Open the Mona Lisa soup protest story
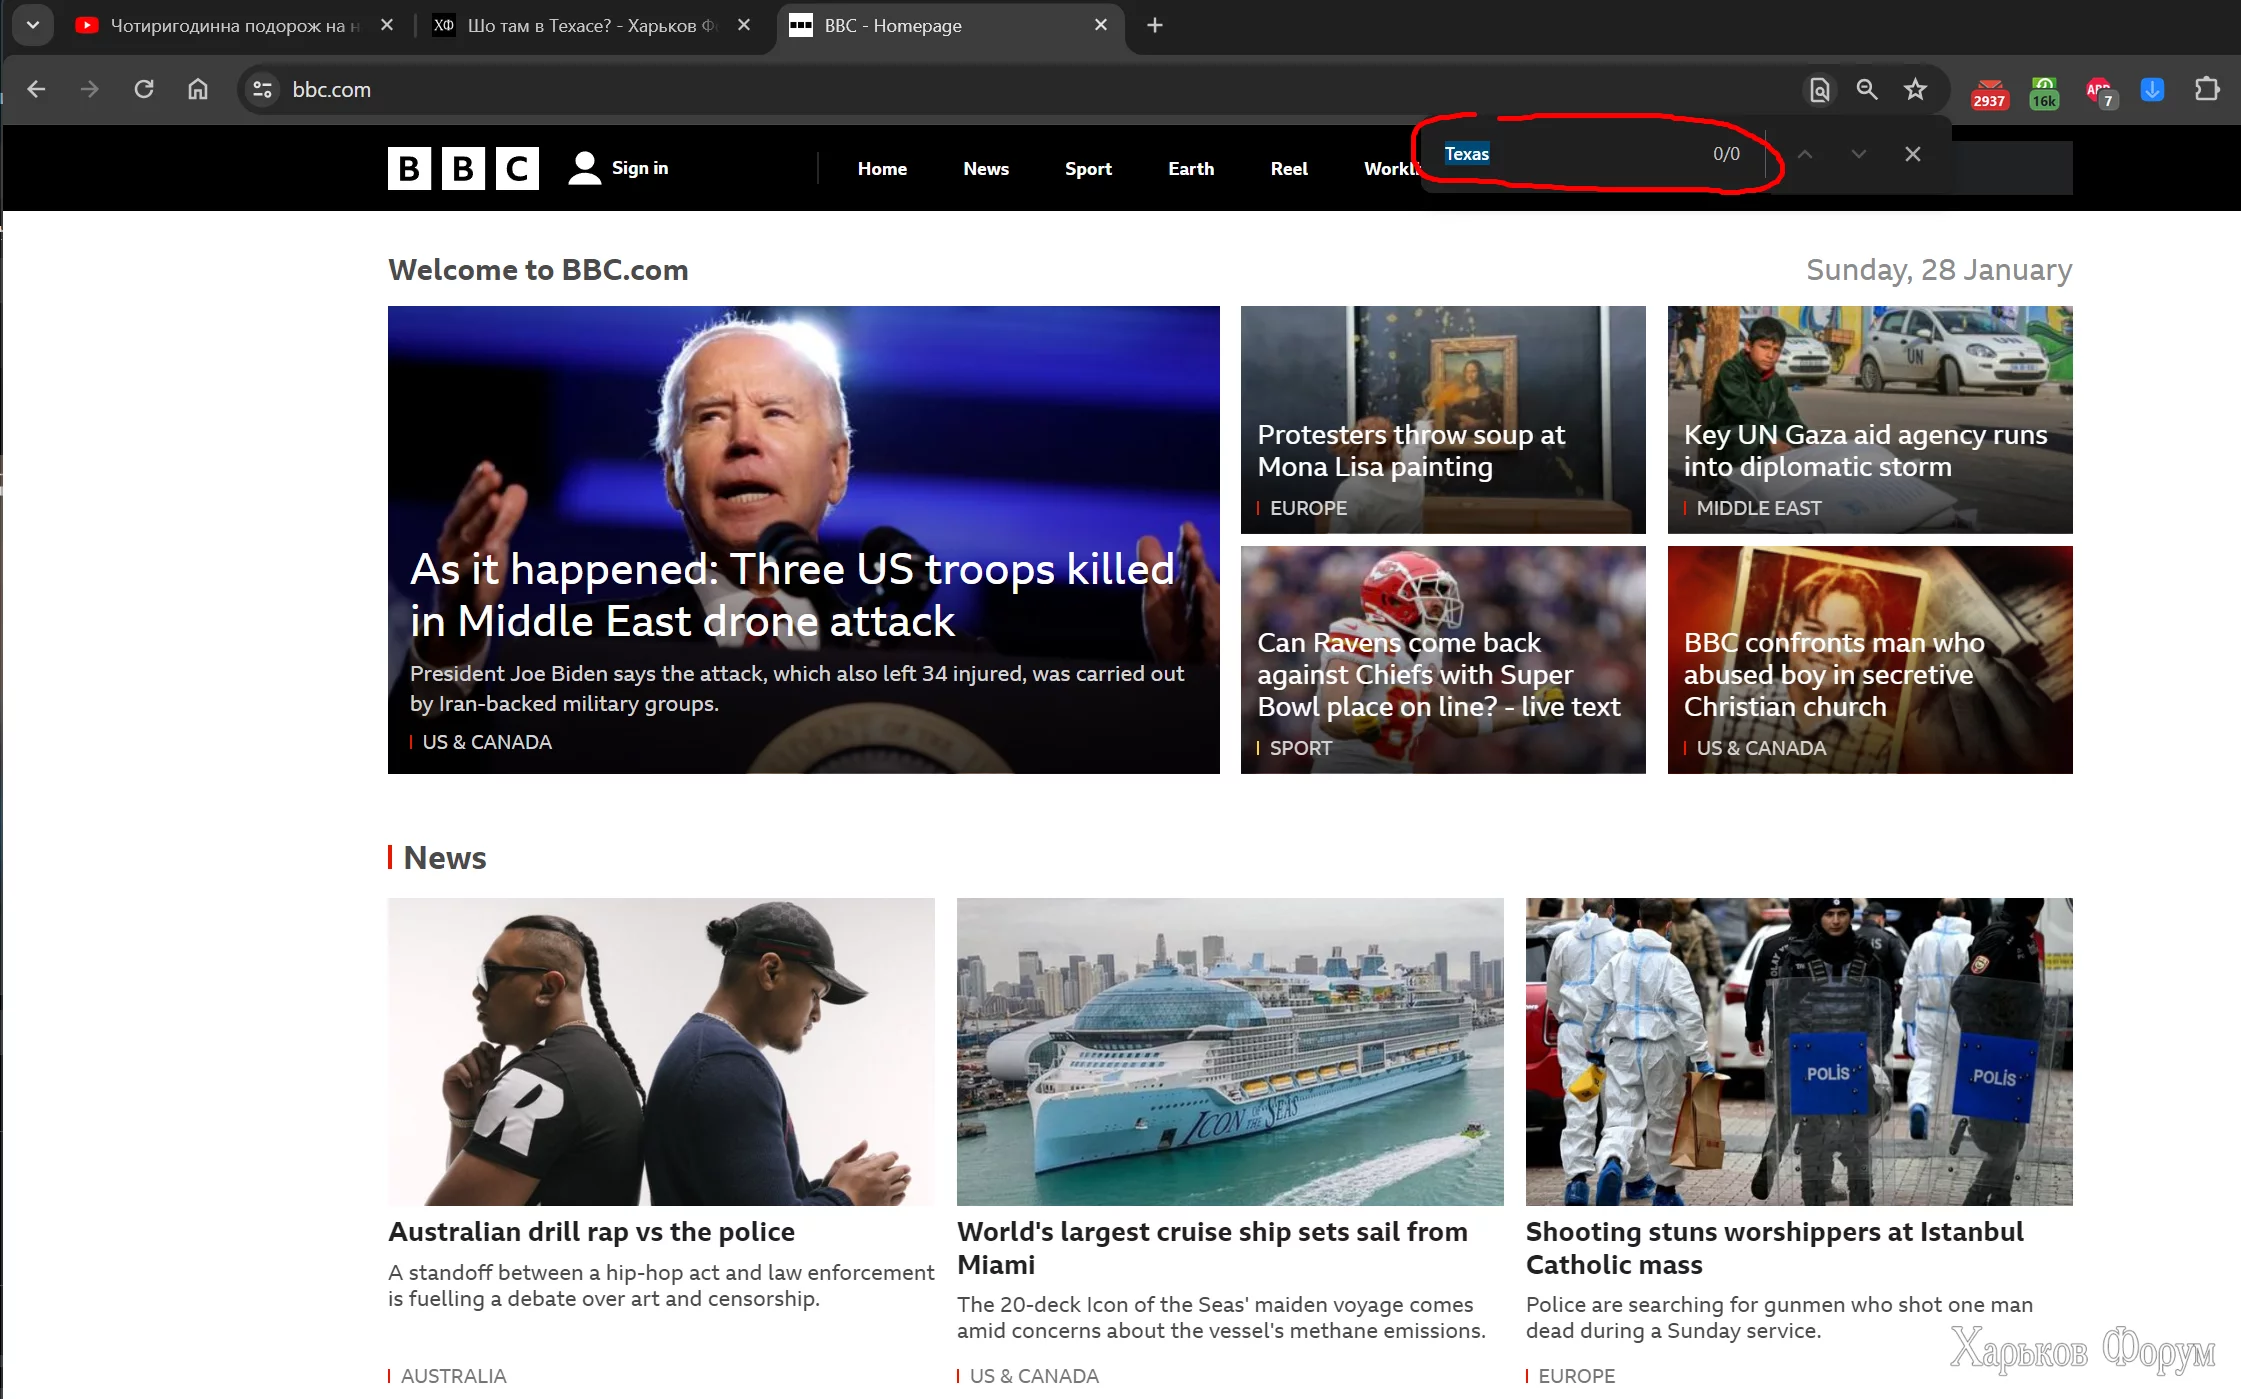Image resolution: width=2241 pixels, height=1399 pixels. coord(1411,451)
